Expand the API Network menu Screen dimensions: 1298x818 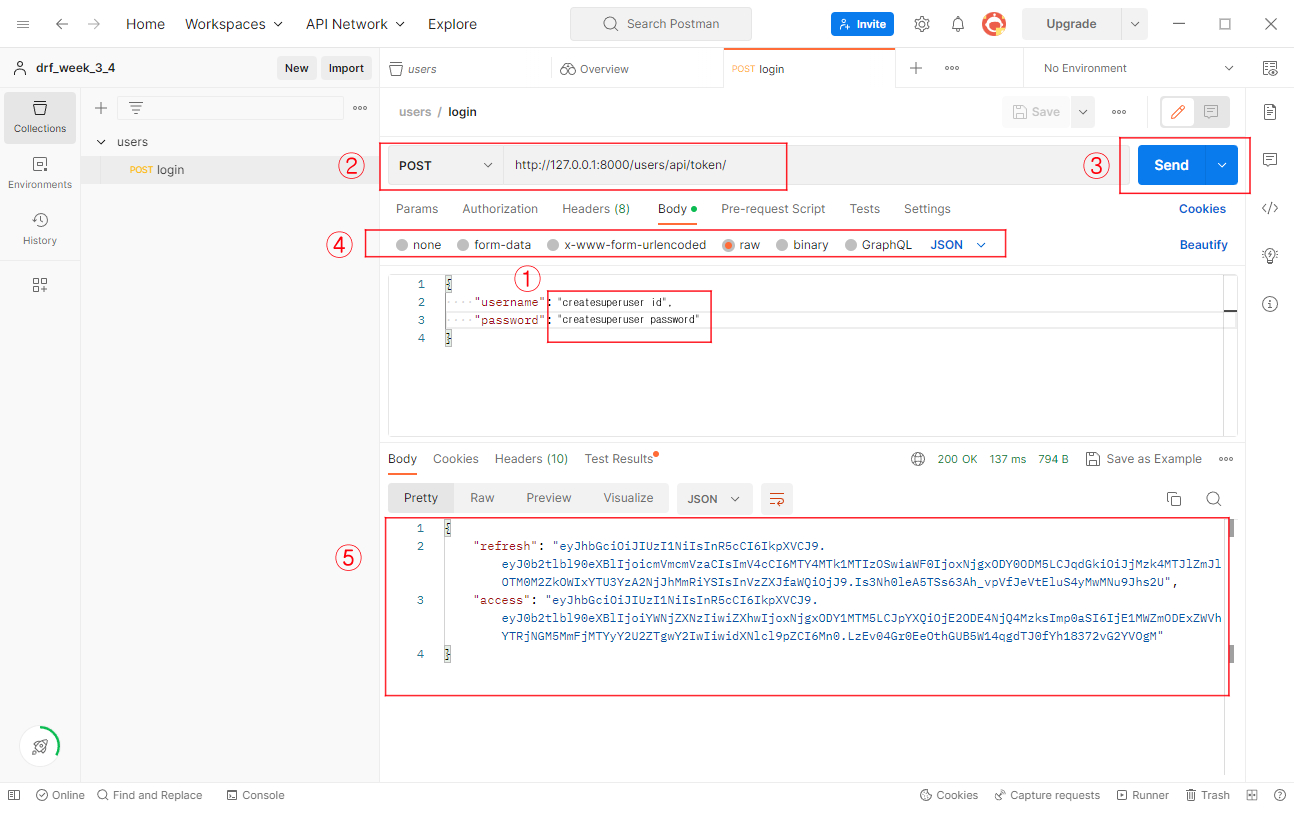[x=355, y=24]
